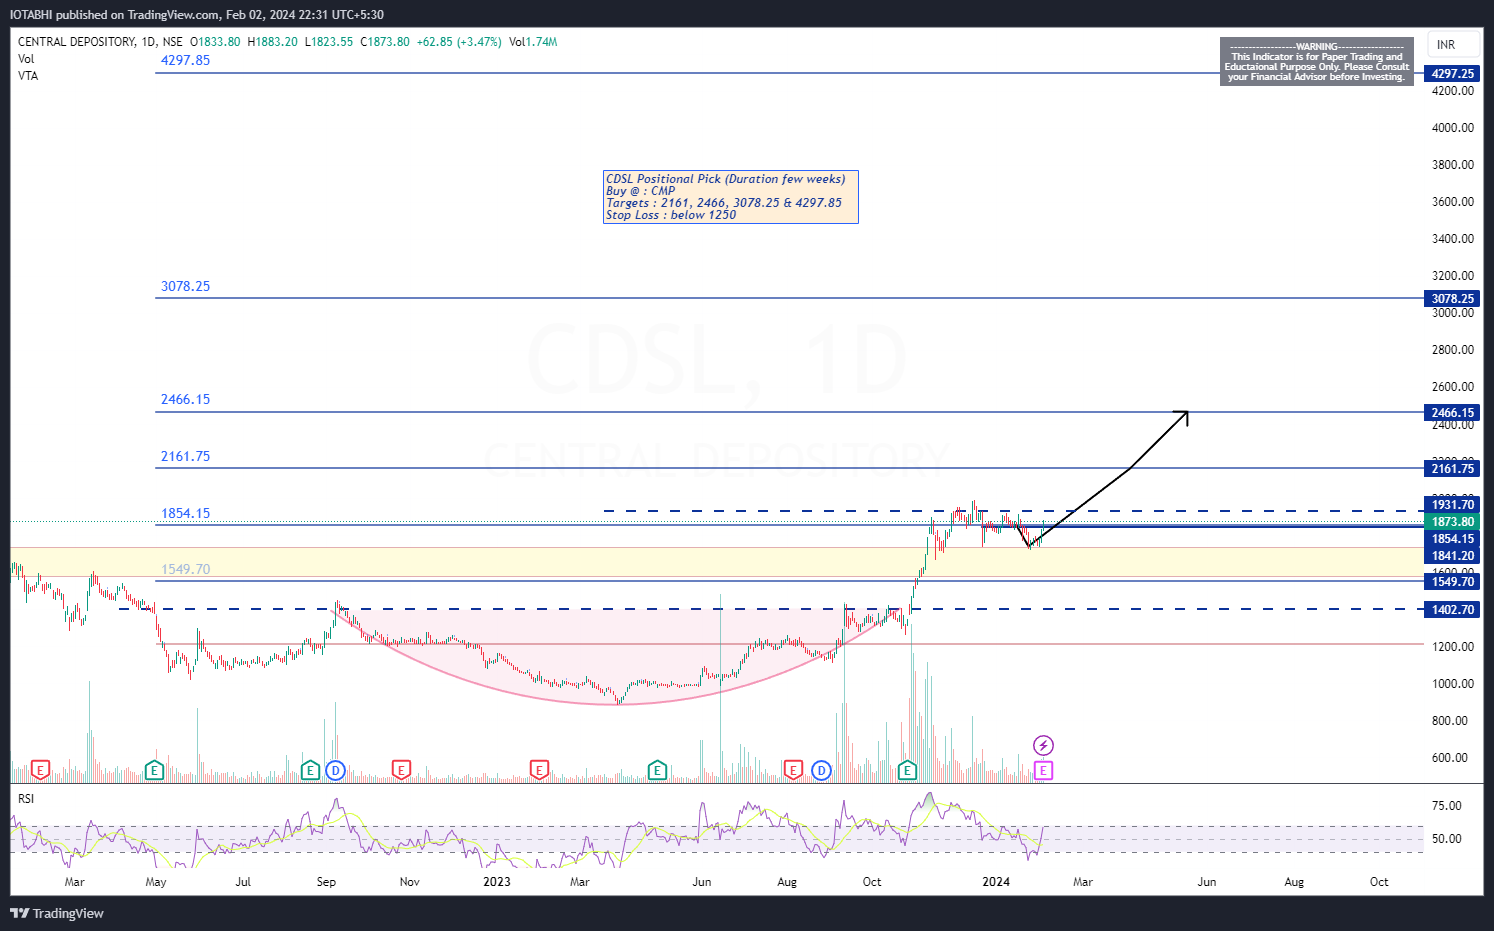The image size is (1494, 931).
Task: Click the left 1549.70 faded label
Action: point(185,569)
